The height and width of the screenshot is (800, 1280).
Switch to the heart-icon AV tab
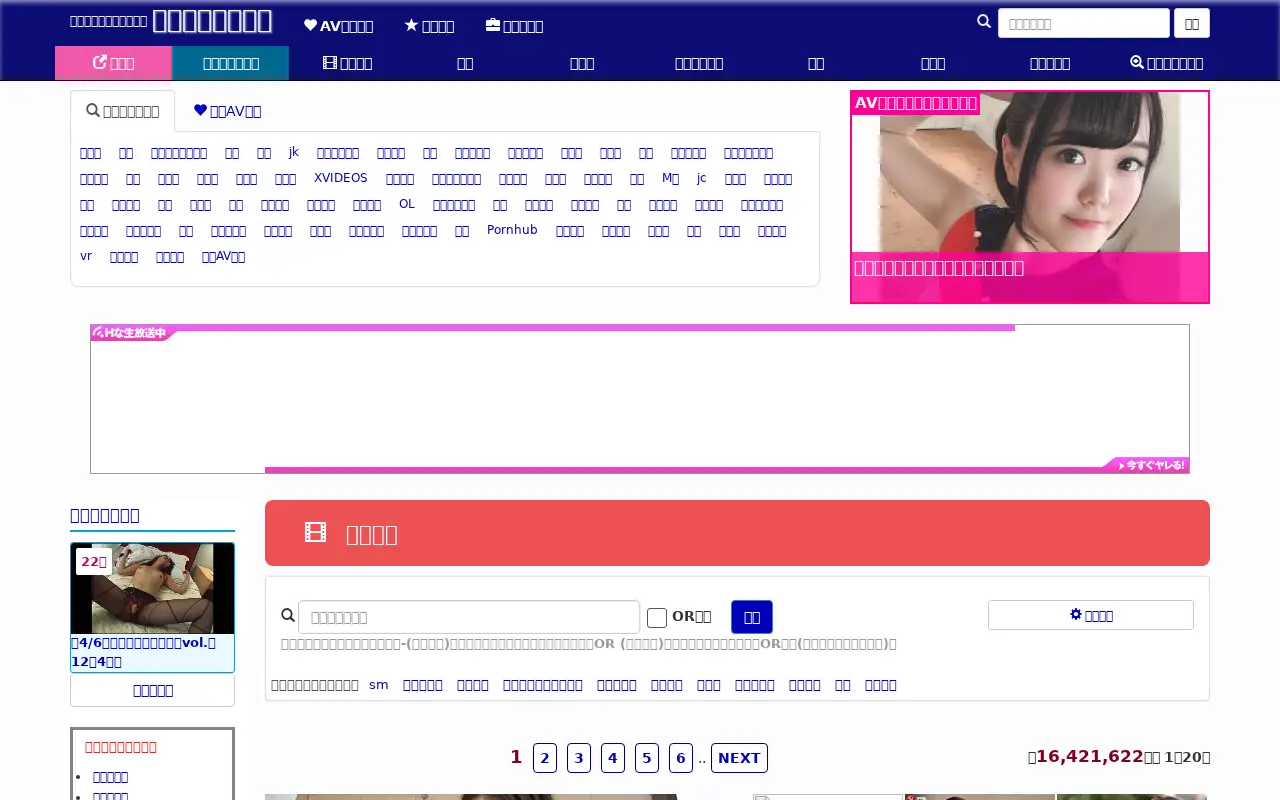tap(227, 111)
